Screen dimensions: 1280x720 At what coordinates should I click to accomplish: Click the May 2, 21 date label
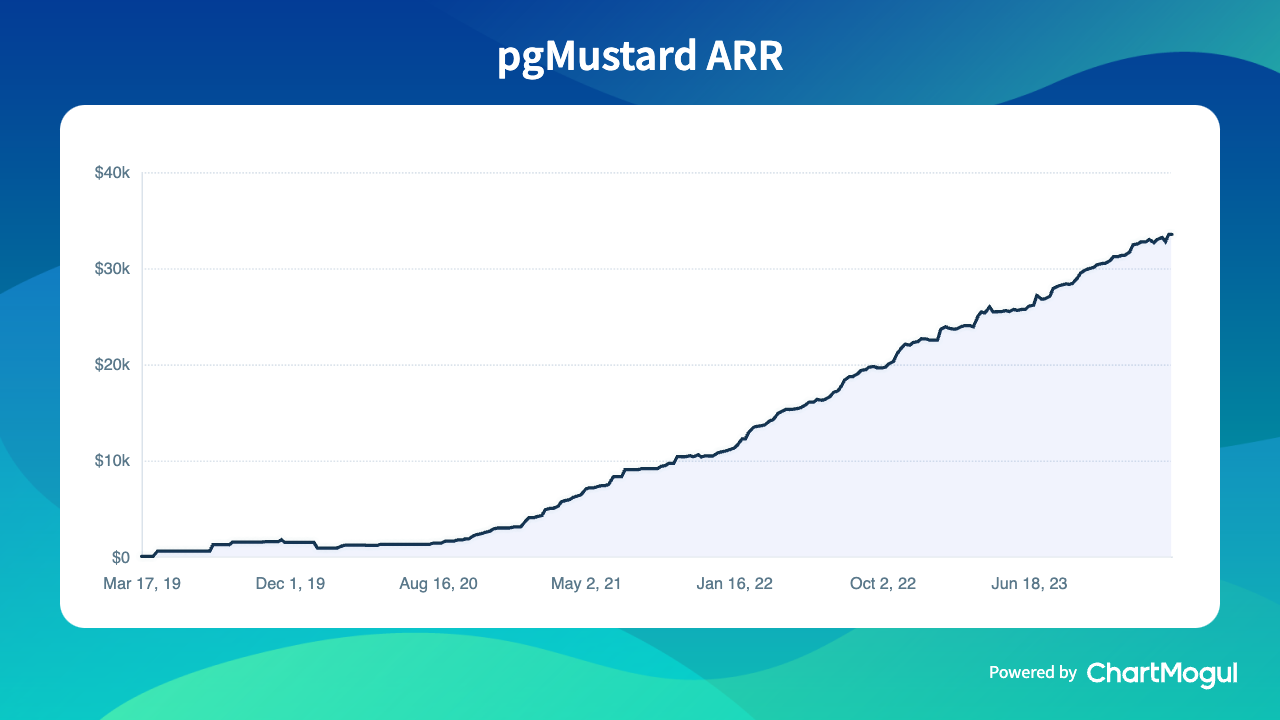coord(586,584)
